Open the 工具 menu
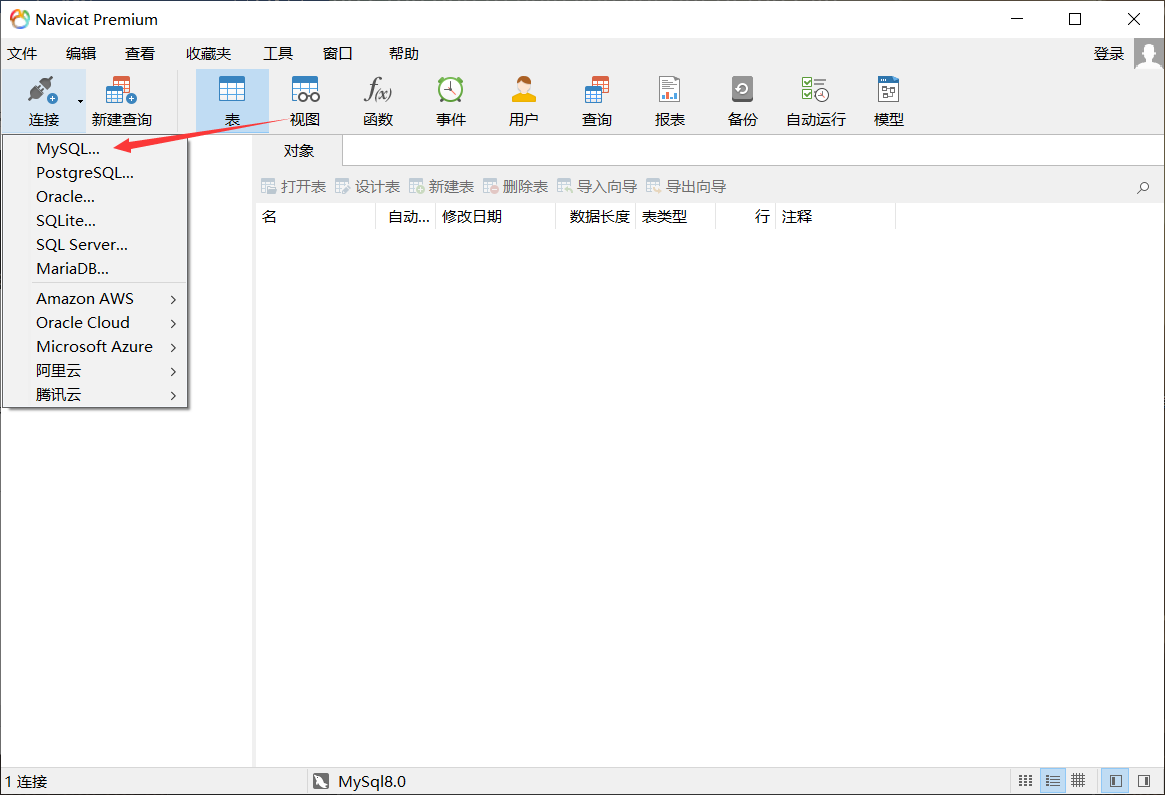 (278, 54)
